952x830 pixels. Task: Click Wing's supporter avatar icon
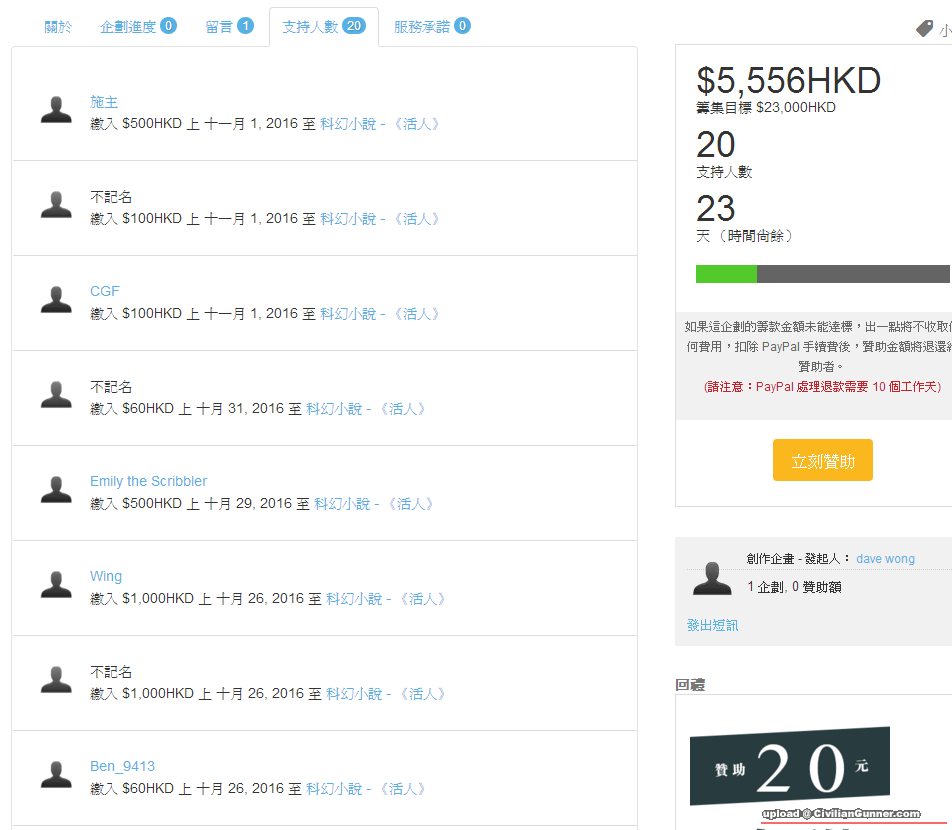click(x=56, y=584)
